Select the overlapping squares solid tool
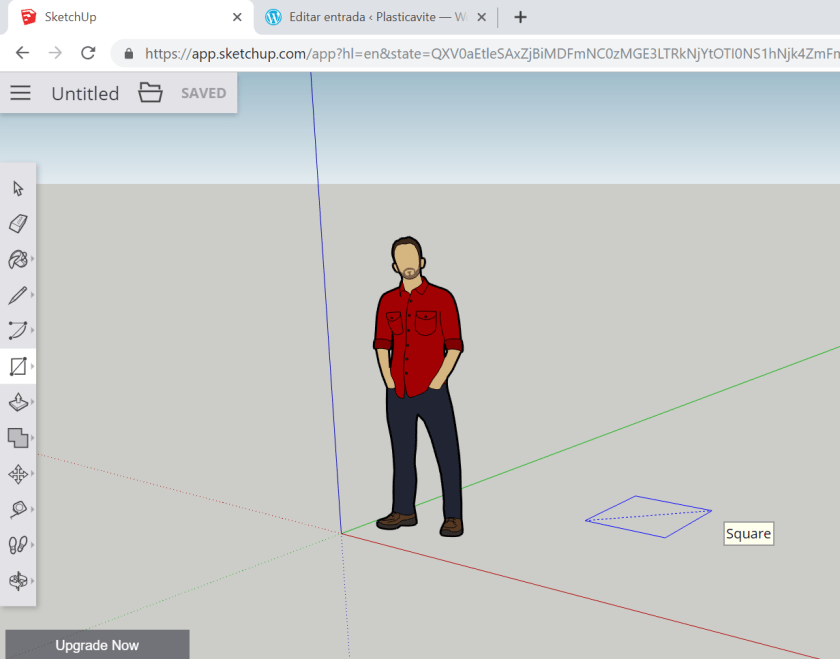 [x=18, y=437]
